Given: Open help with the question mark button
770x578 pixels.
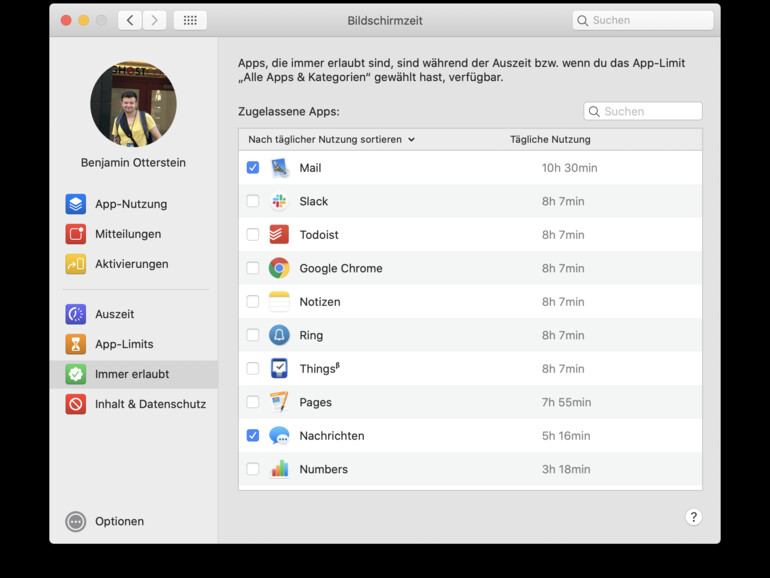Looking at the screenshot, I should point(693,517).
